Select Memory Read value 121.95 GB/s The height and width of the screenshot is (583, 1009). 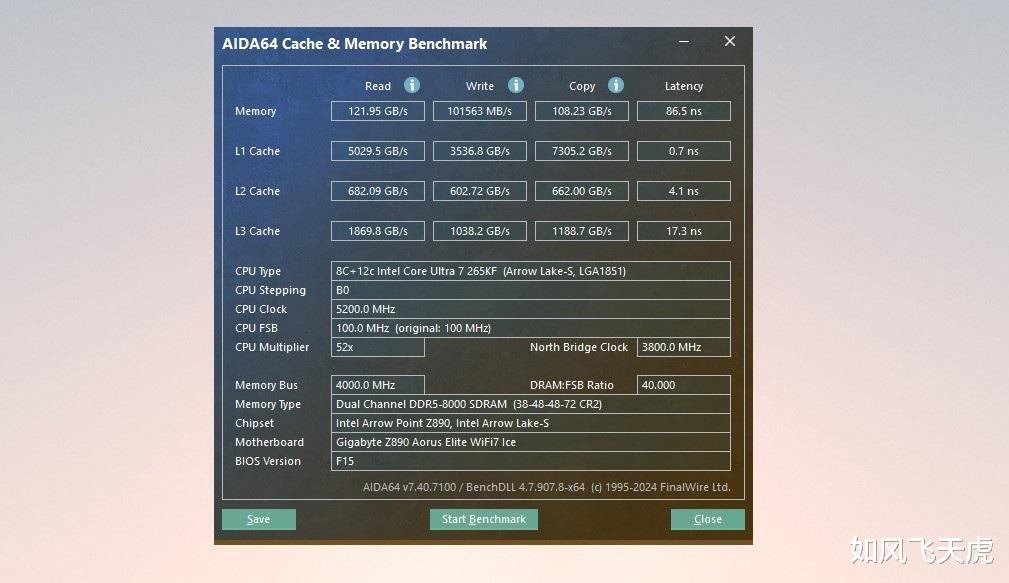click(378, 111)
